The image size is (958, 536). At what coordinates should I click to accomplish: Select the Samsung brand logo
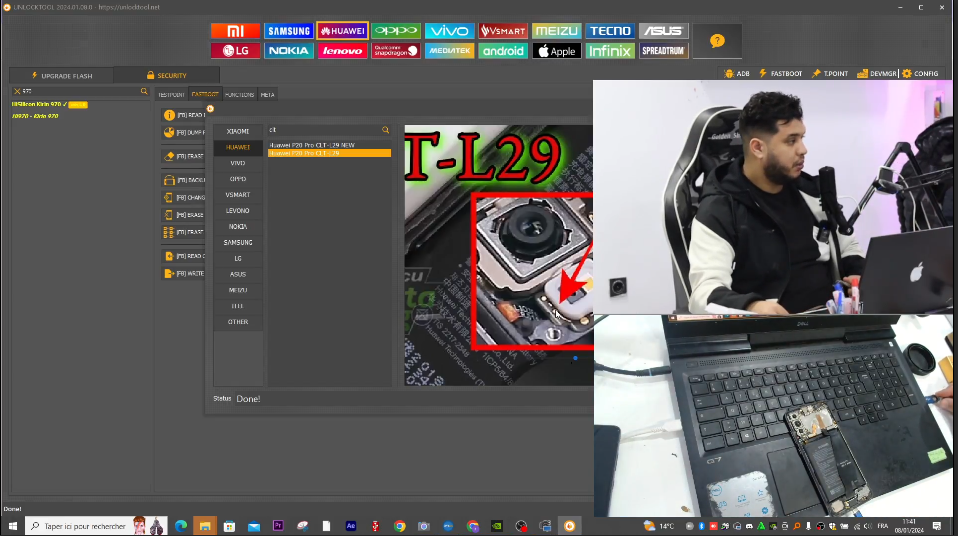(x=288, y=31)
